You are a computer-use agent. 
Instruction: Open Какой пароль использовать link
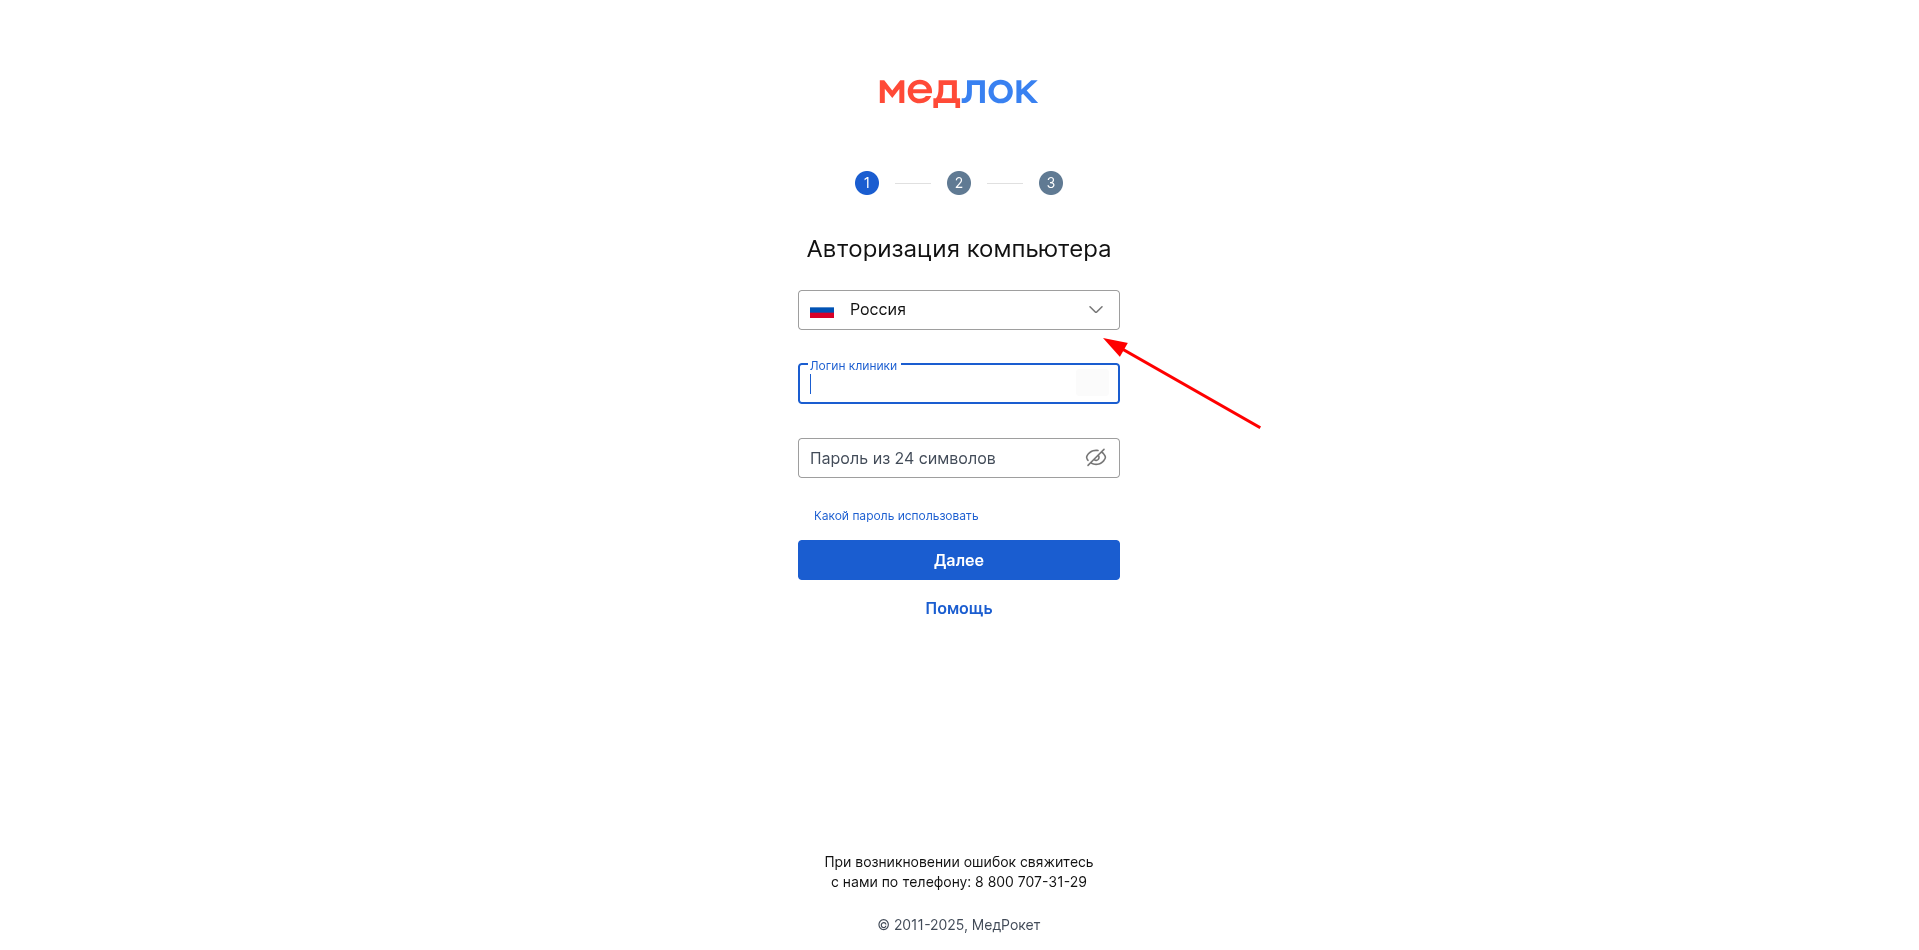896,516
